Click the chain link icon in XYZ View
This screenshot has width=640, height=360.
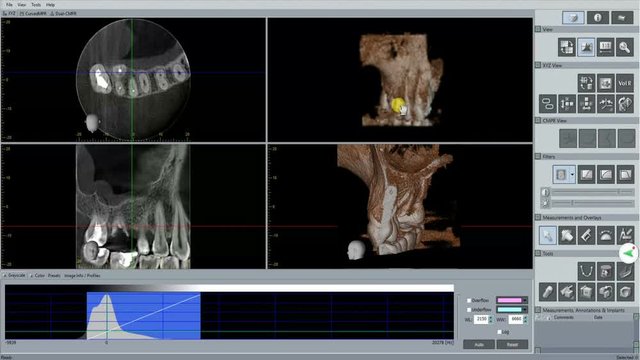548,103
